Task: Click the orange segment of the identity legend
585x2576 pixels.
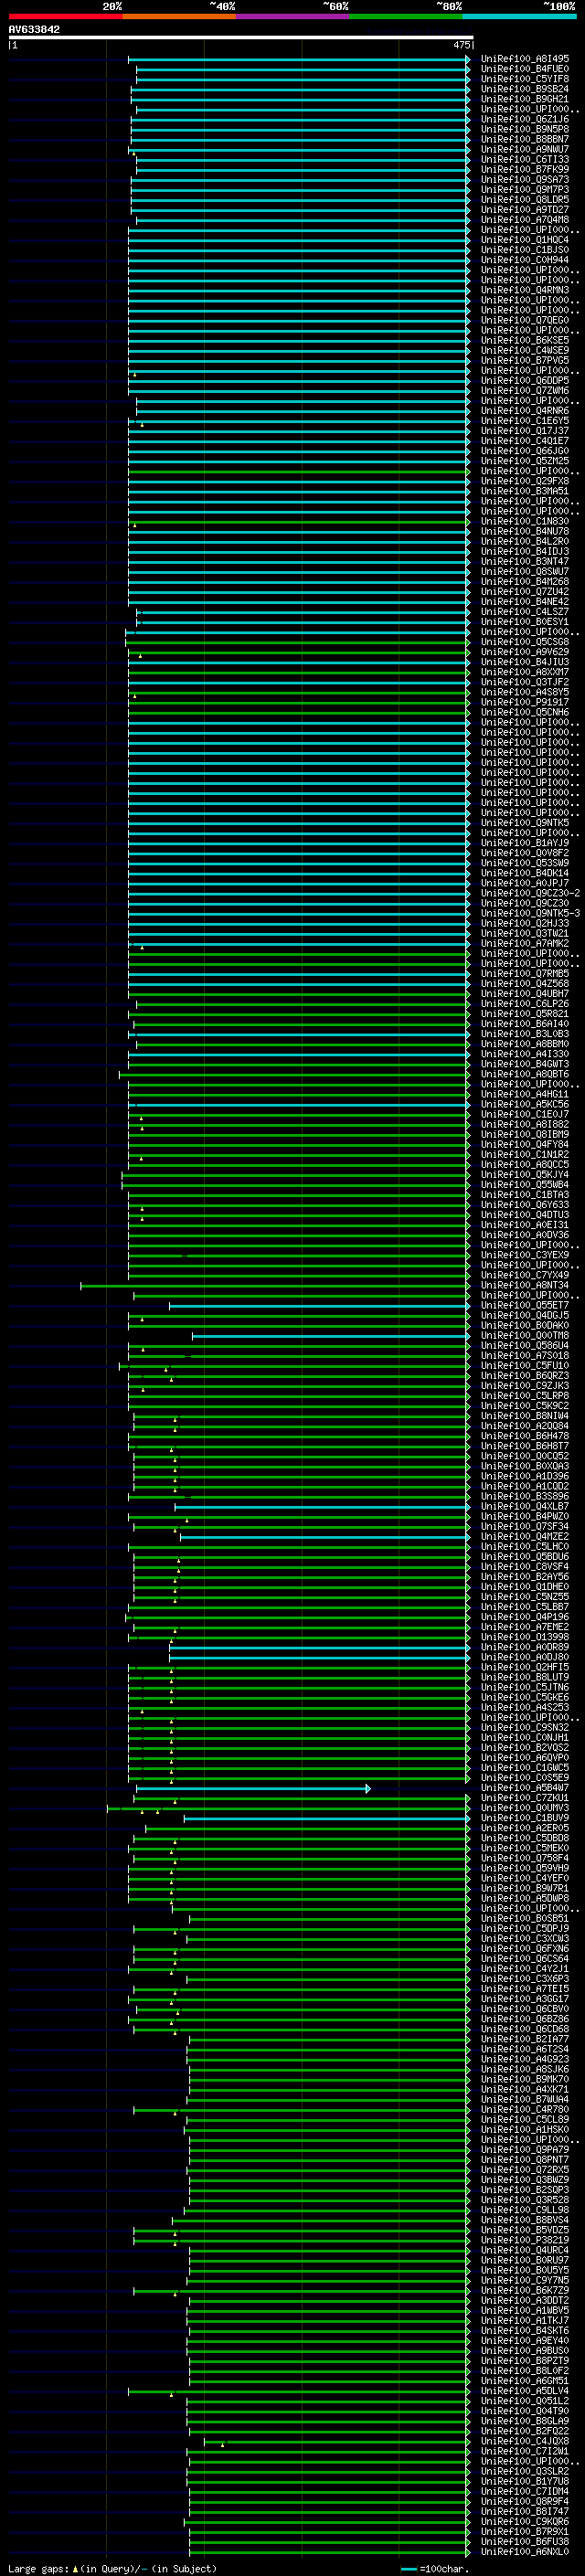Action: (179, 16)
